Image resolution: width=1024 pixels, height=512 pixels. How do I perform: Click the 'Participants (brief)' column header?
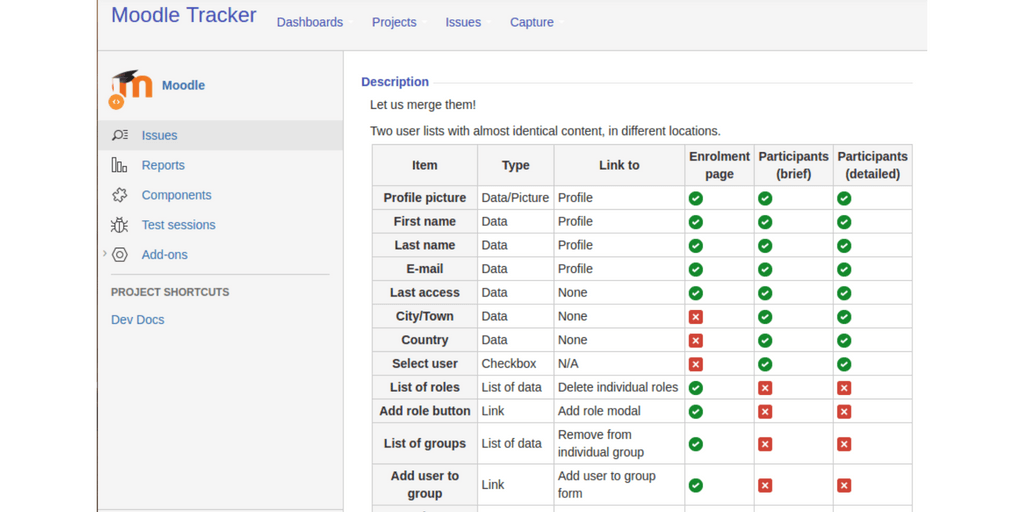793,165
